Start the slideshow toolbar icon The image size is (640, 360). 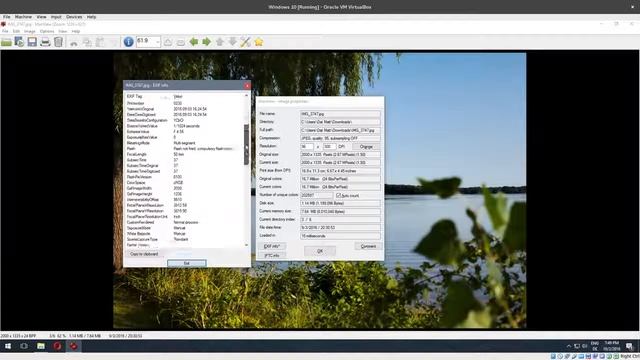tap(19, 42)
